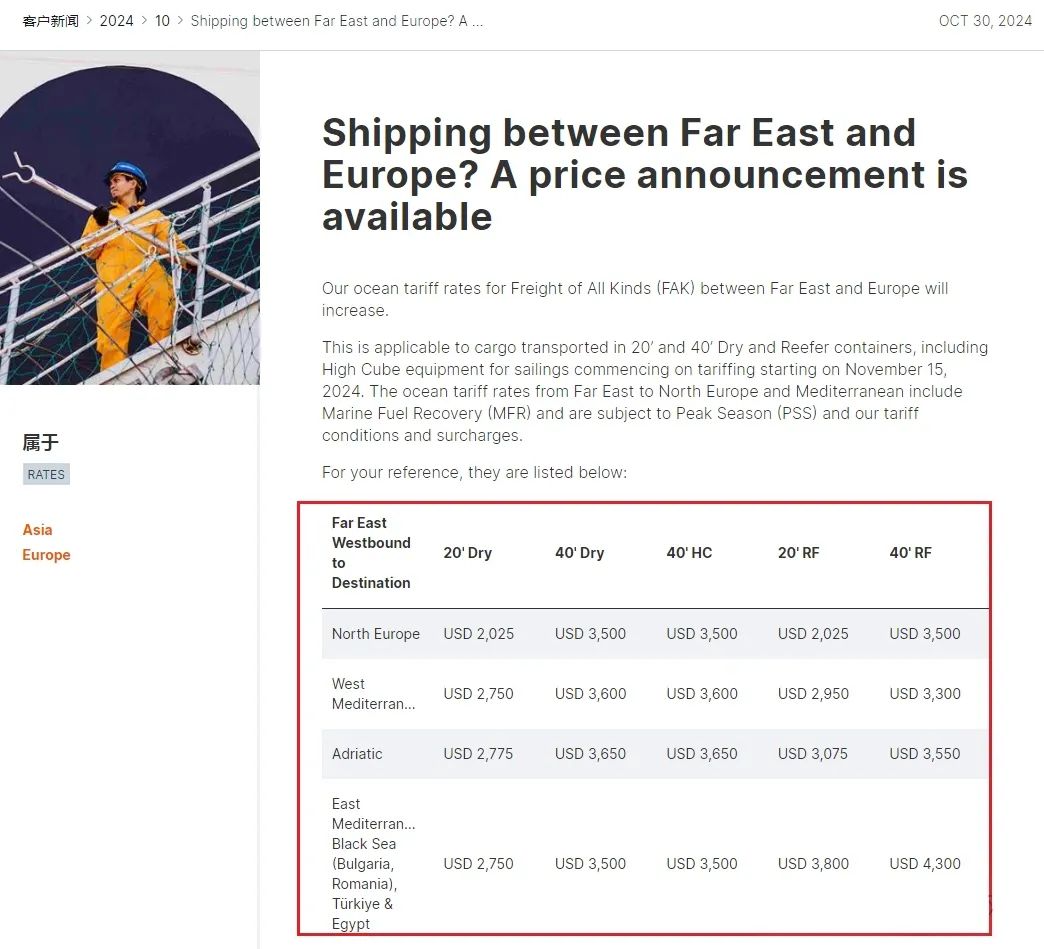Go to the 2024 breadcrumb link
This screenshot has height=949, width=1044.
(x=117, y=21)
